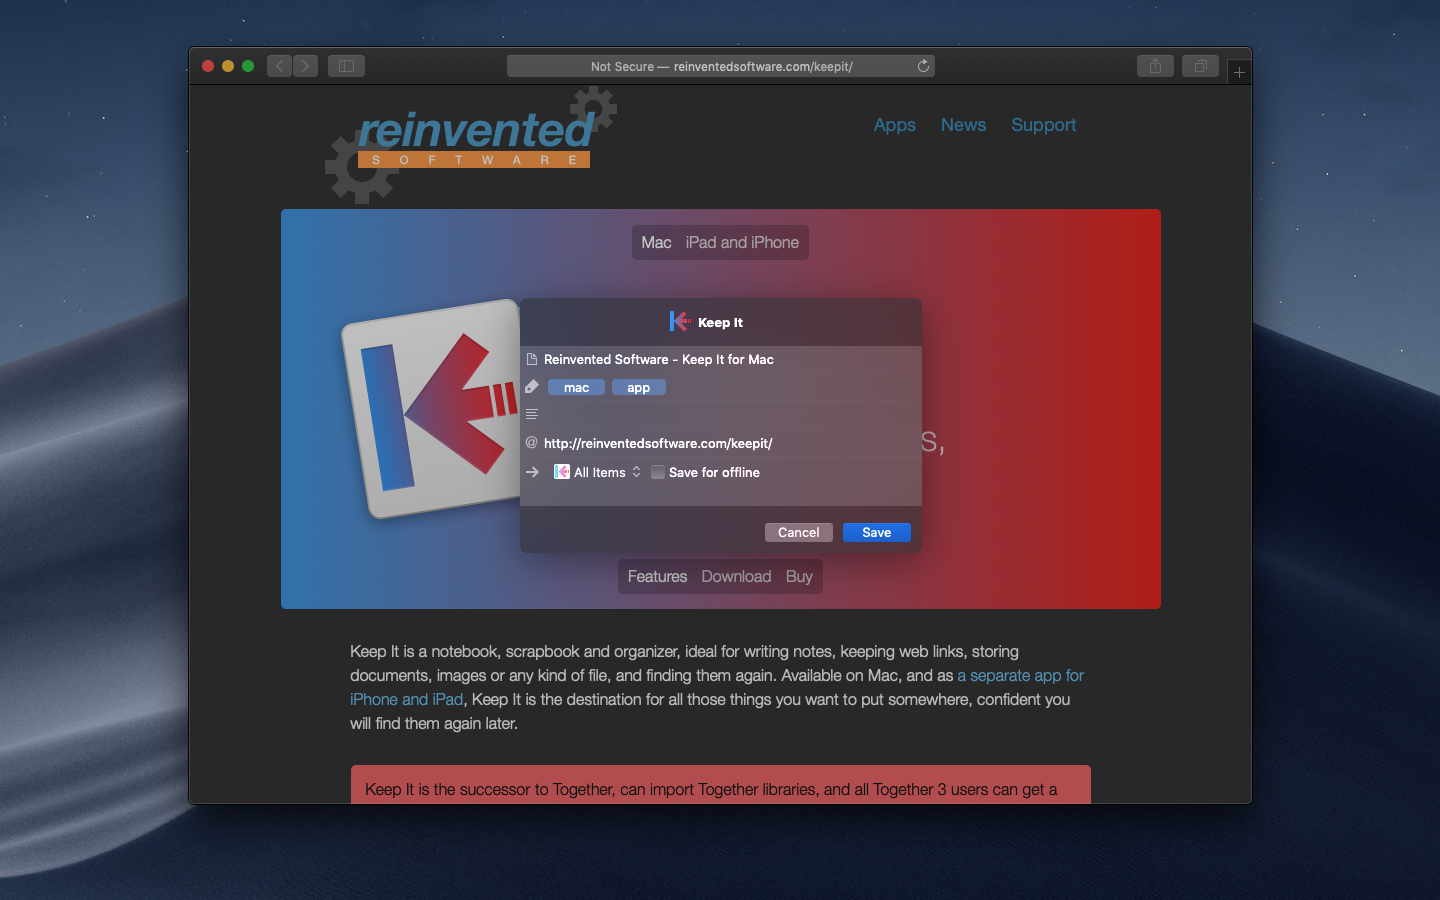Show tab overview icon in Safari toolbar
Image resolution: width=1440 pixels, height=900 pixels.
click(x=1200, y=66)
